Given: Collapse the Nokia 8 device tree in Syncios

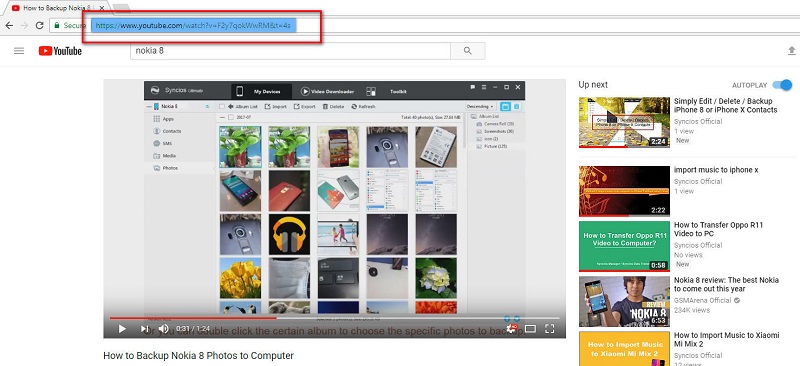Looking at the screenshot, I should pyautogui.click(x=148, y=107).
